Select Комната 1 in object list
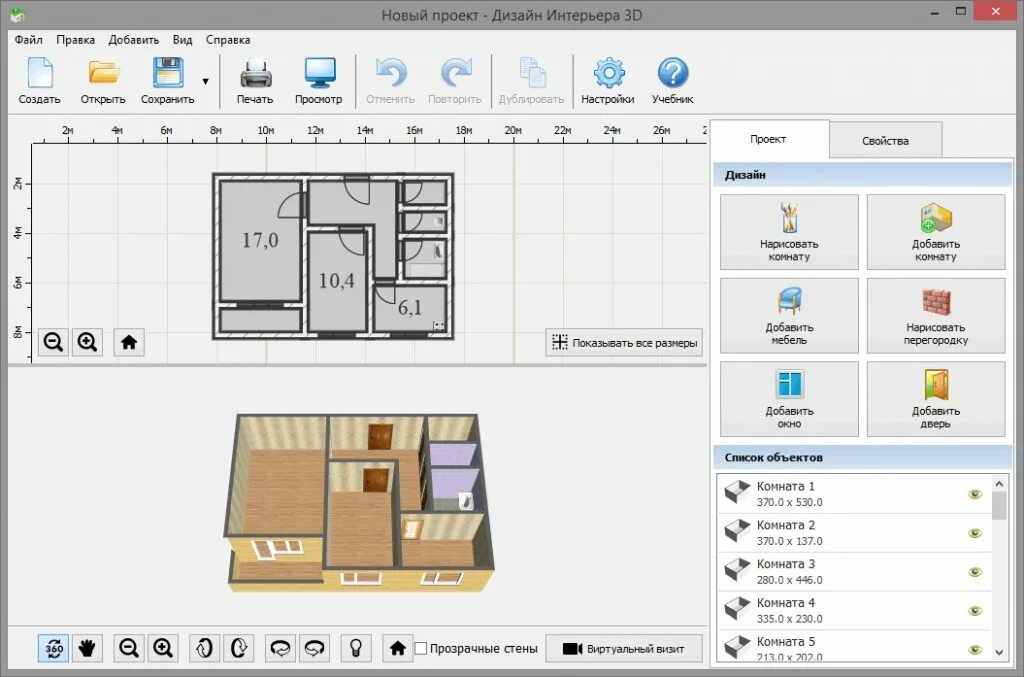Image resolution: width=1024 pixels, height=677 pixels. [x=855, y=494]
